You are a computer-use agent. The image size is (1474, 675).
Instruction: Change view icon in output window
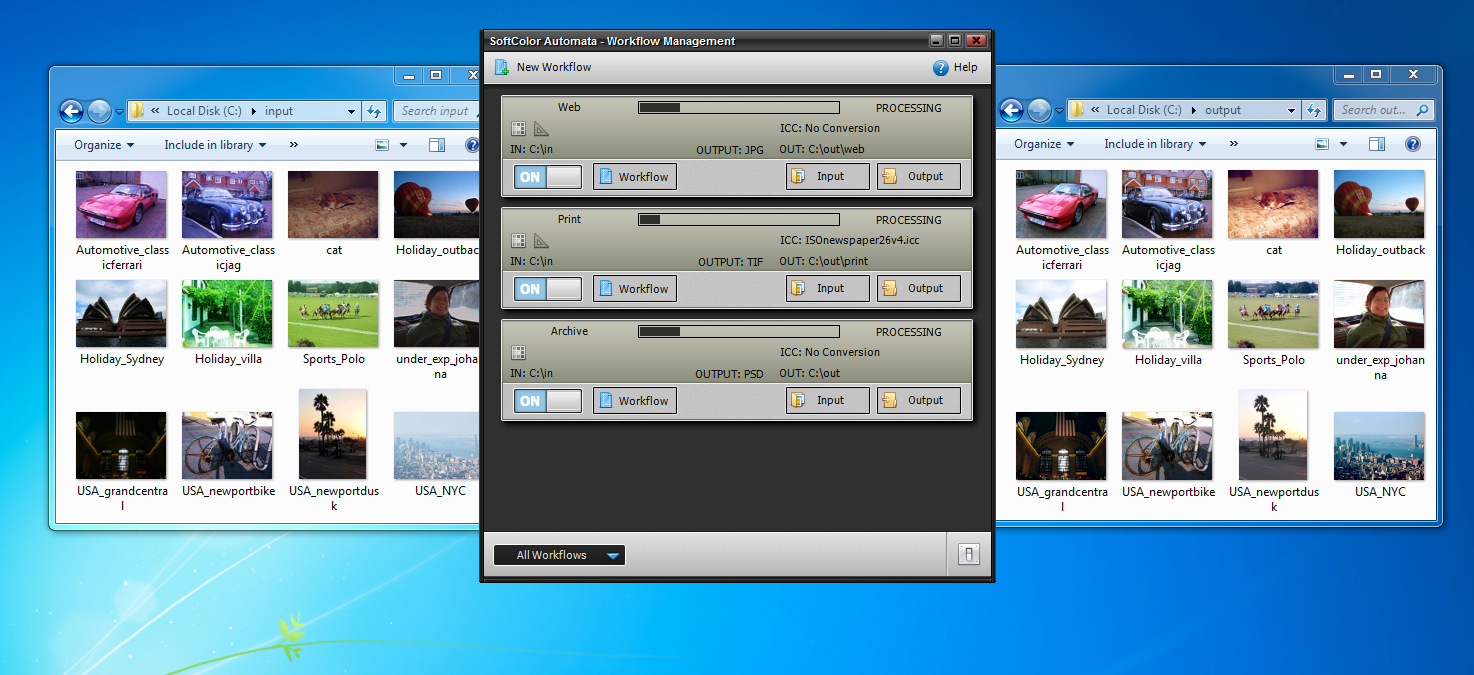(1322, 144)
